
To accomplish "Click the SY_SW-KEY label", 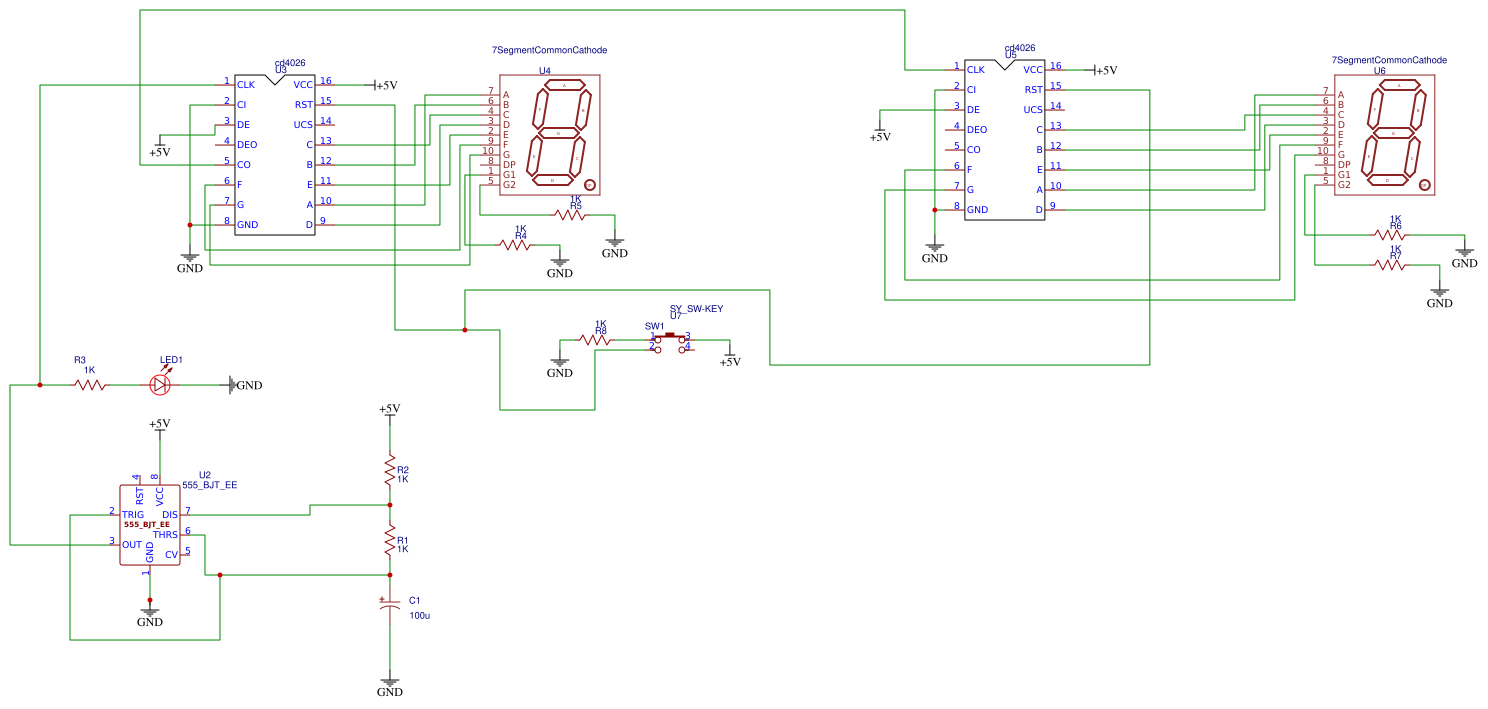I will click(696, 309).
